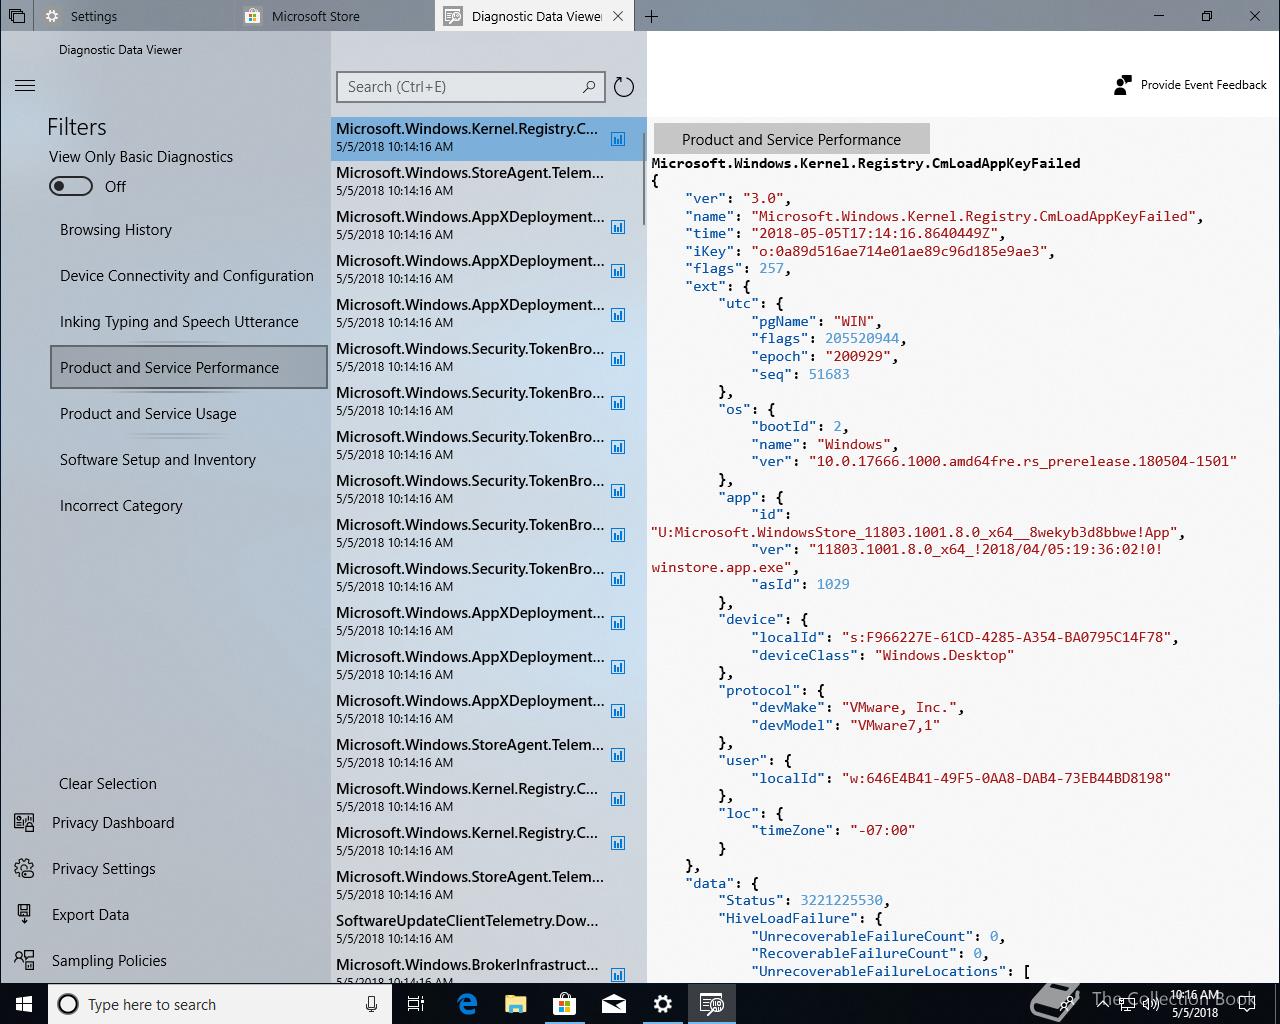This screenshot has width=1280, height=1024.
Task: Click the "Windows.Desktop" deviceClass value
Action: pos(945,655)
